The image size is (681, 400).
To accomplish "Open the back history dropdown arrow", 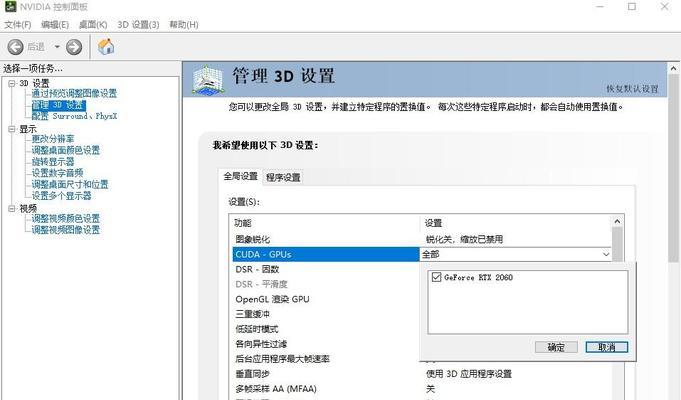I will pyautogui.click(x=57, y=46).
